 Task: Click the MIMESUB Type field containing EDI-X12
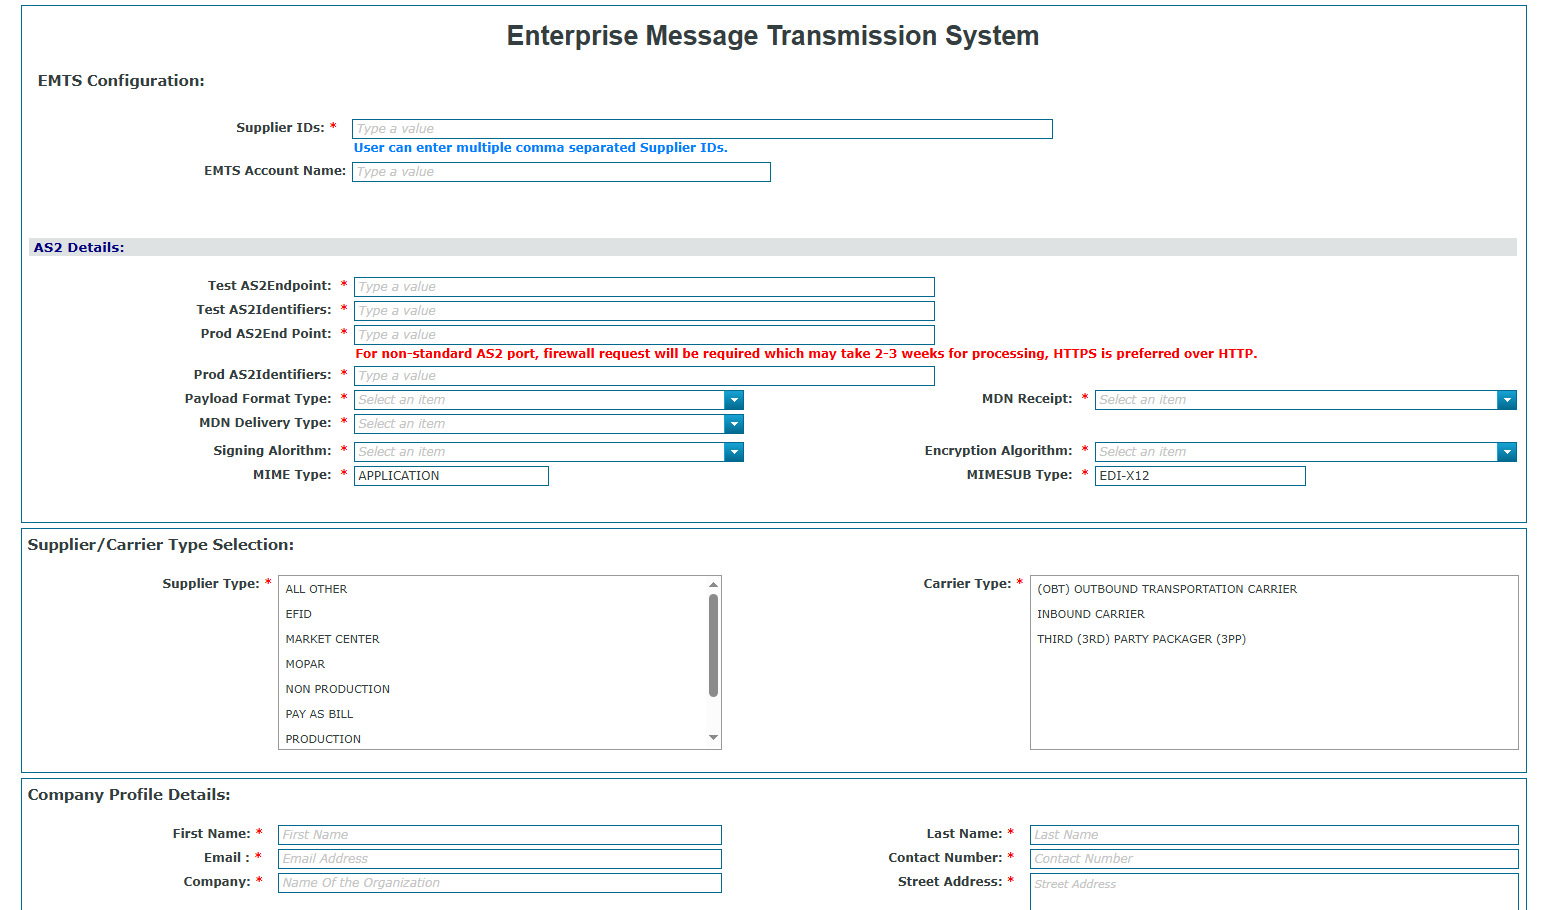point(1199,475)
